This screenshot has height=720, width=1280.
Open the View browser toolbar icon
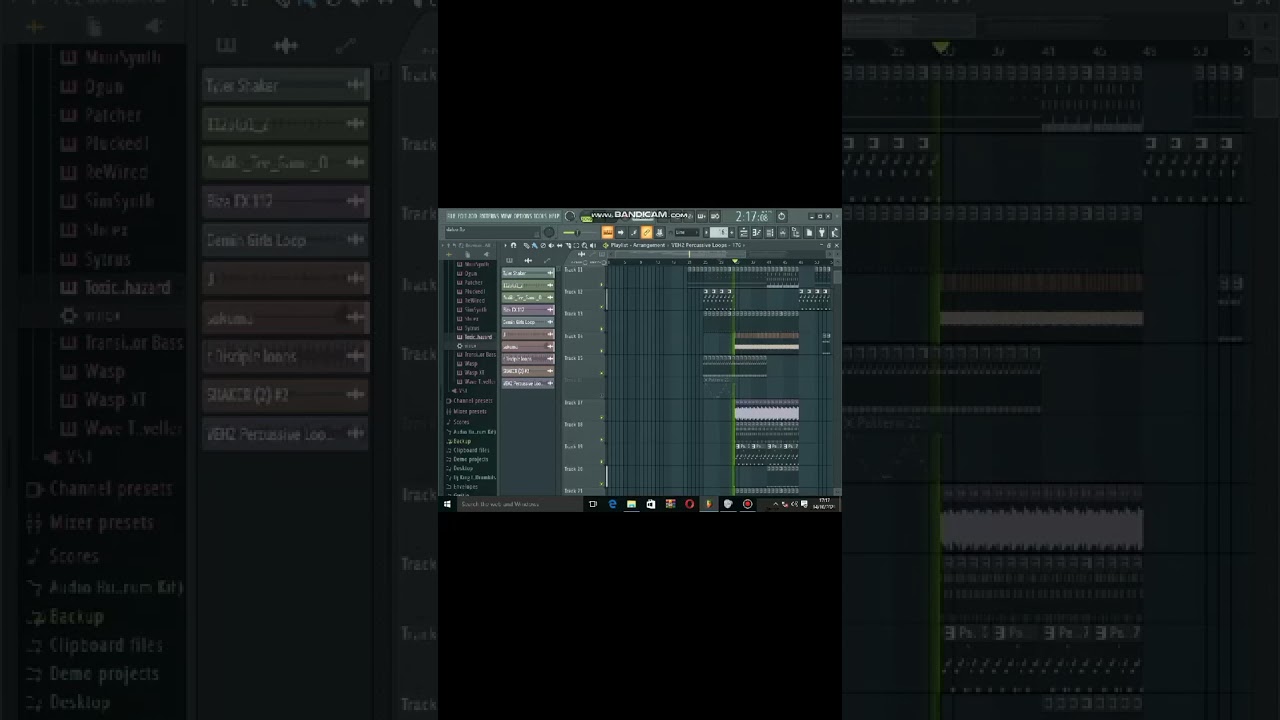pos(796,232)
